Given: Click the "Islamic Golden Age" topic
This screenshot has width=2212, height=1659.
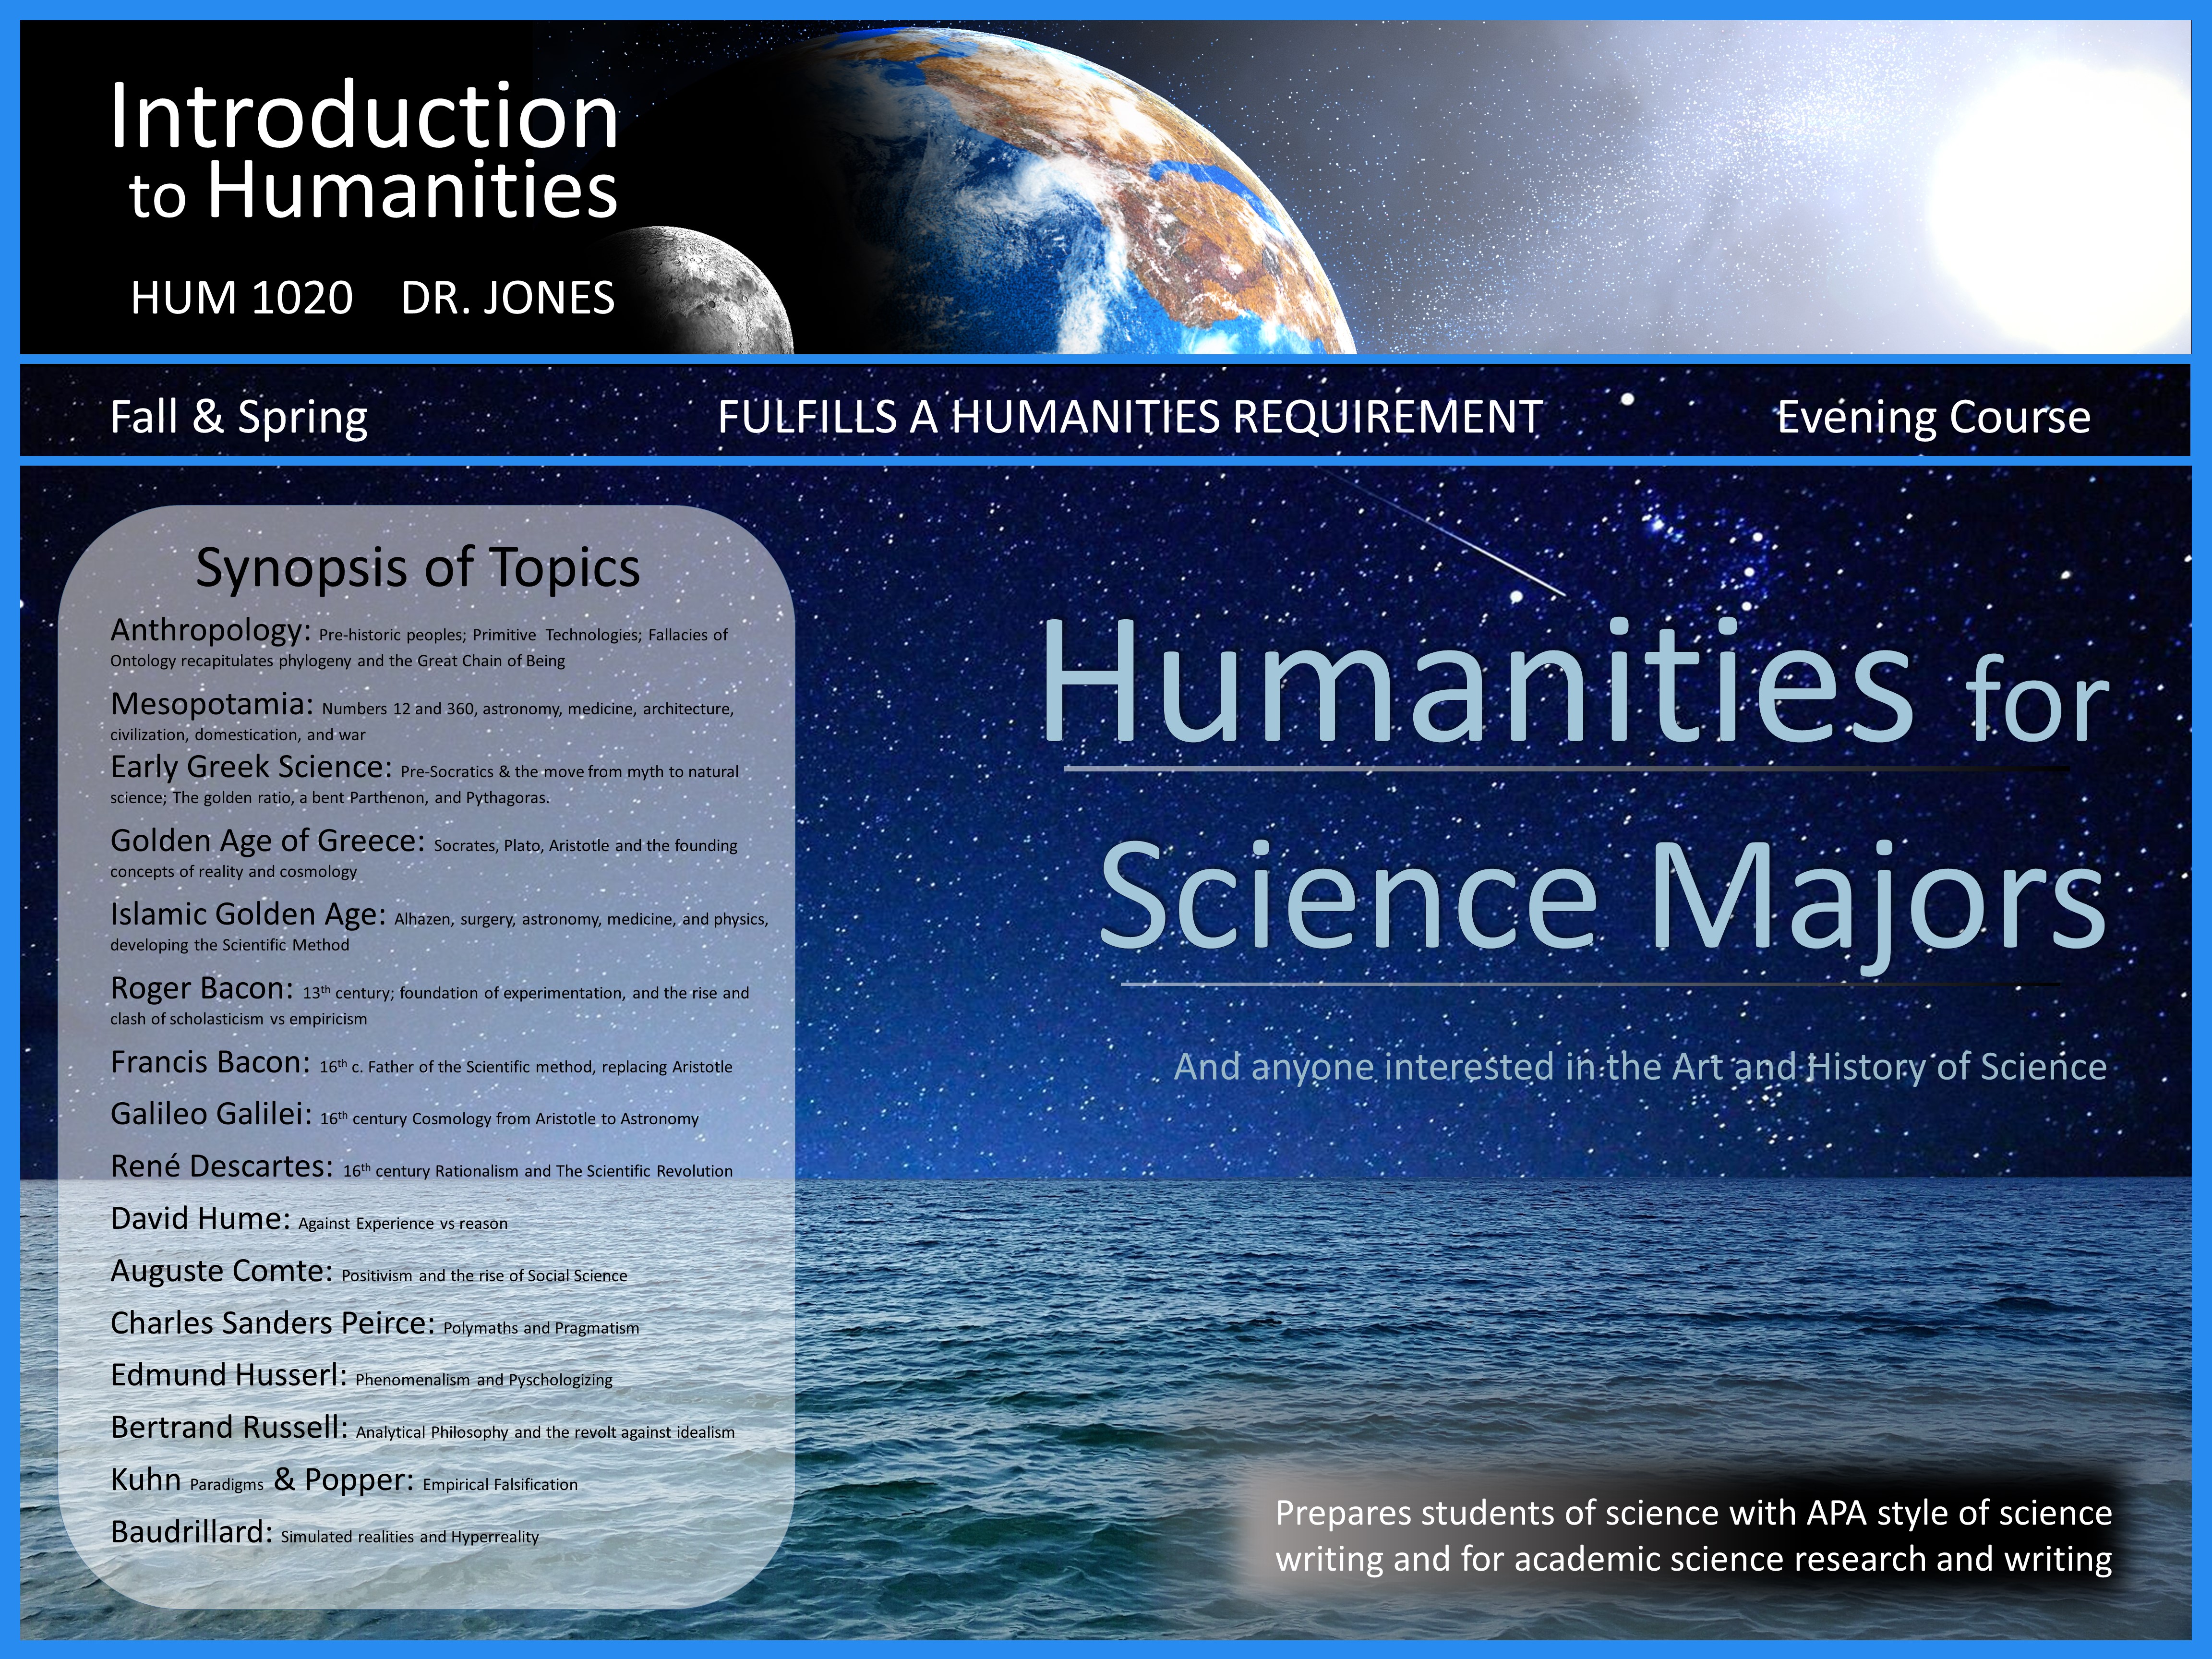Looking at the screenshot, I should [x=248, y=914].
